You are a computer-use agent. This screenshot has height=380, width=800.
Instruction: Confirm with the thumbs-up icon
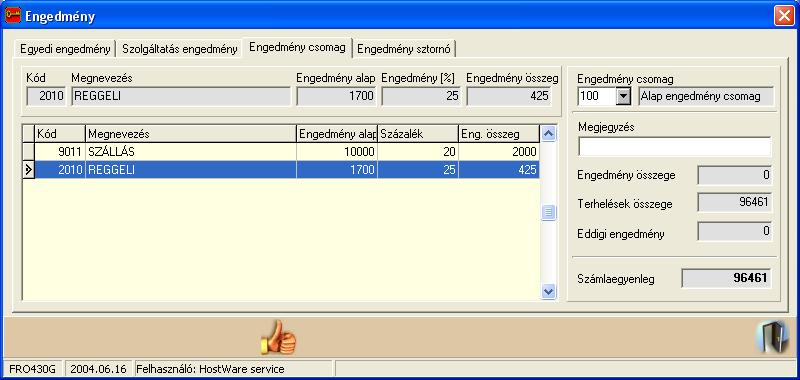coord(278,337)
